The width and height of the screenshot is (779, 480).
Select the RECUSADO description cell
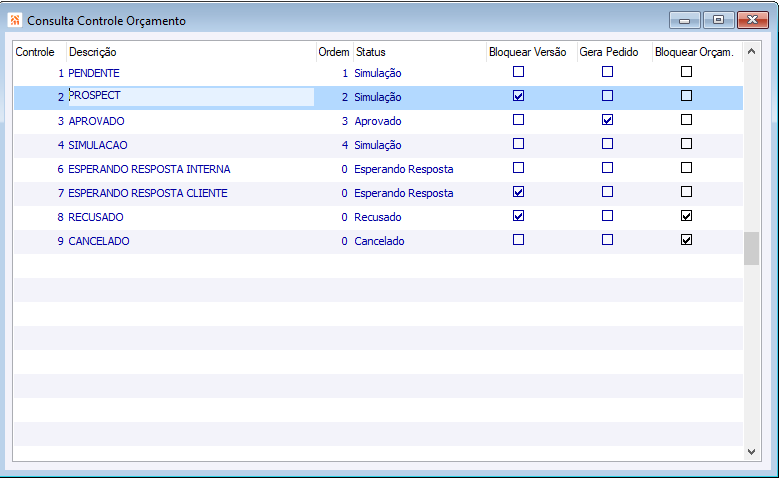tap(191, 217)
